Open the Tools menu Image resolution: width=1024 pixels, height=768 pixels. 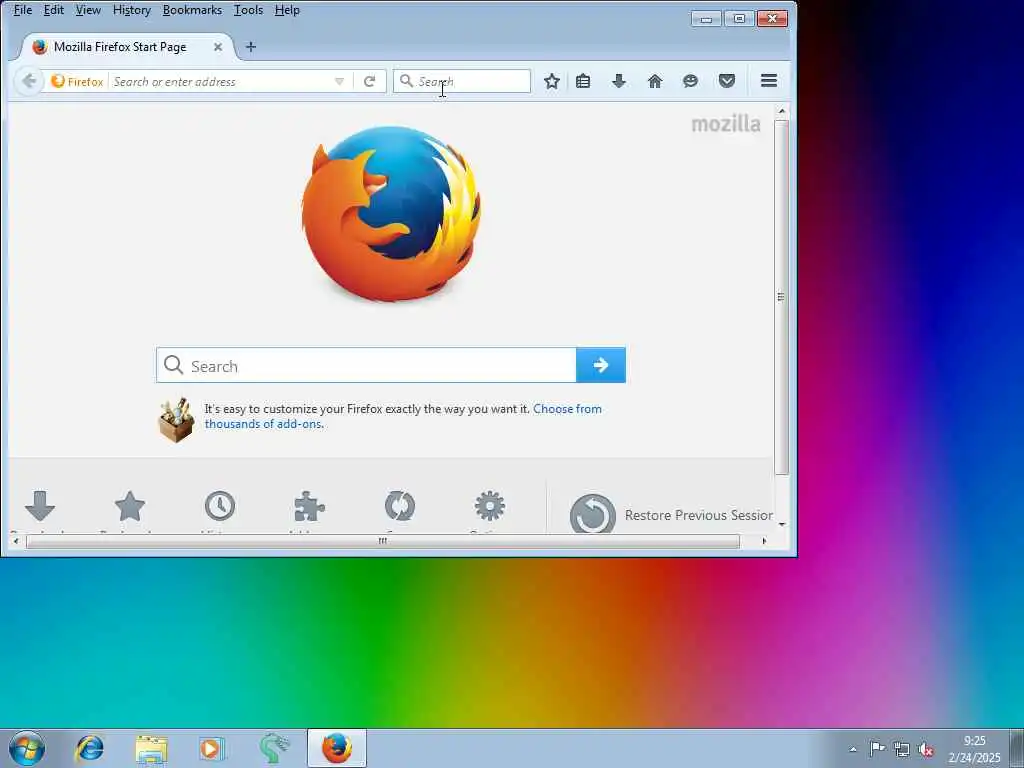[x=248, y=10]
